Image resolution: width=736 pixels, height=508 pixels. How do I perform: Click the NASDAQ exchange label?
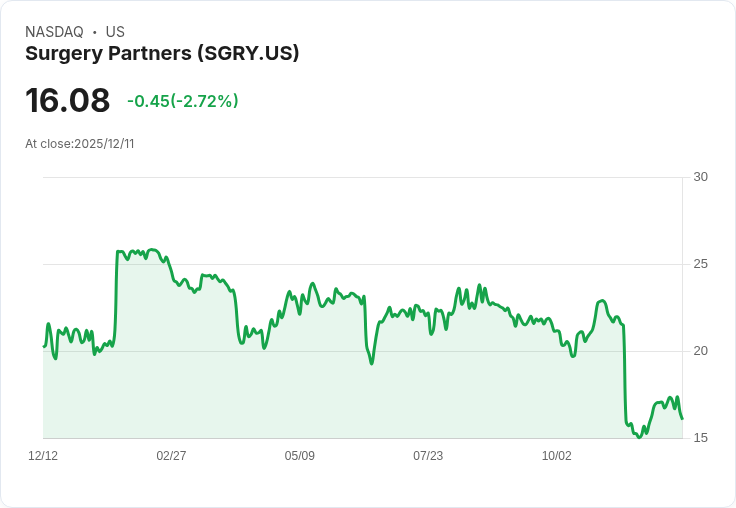[x=54, y=32]
